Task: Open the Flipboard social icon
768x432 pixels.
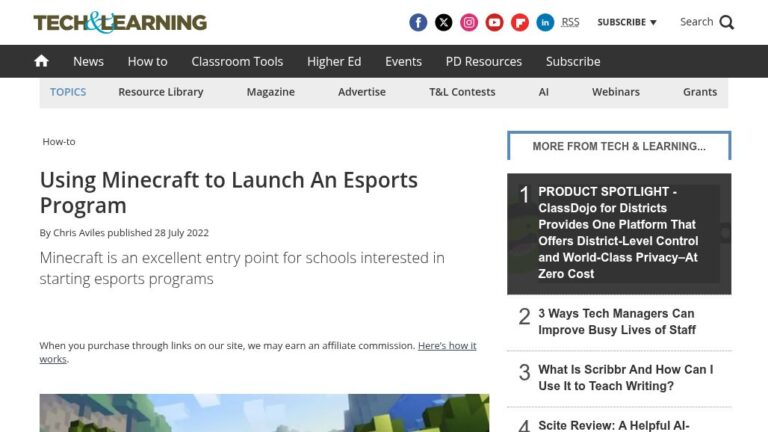Action: click(520, 23)
